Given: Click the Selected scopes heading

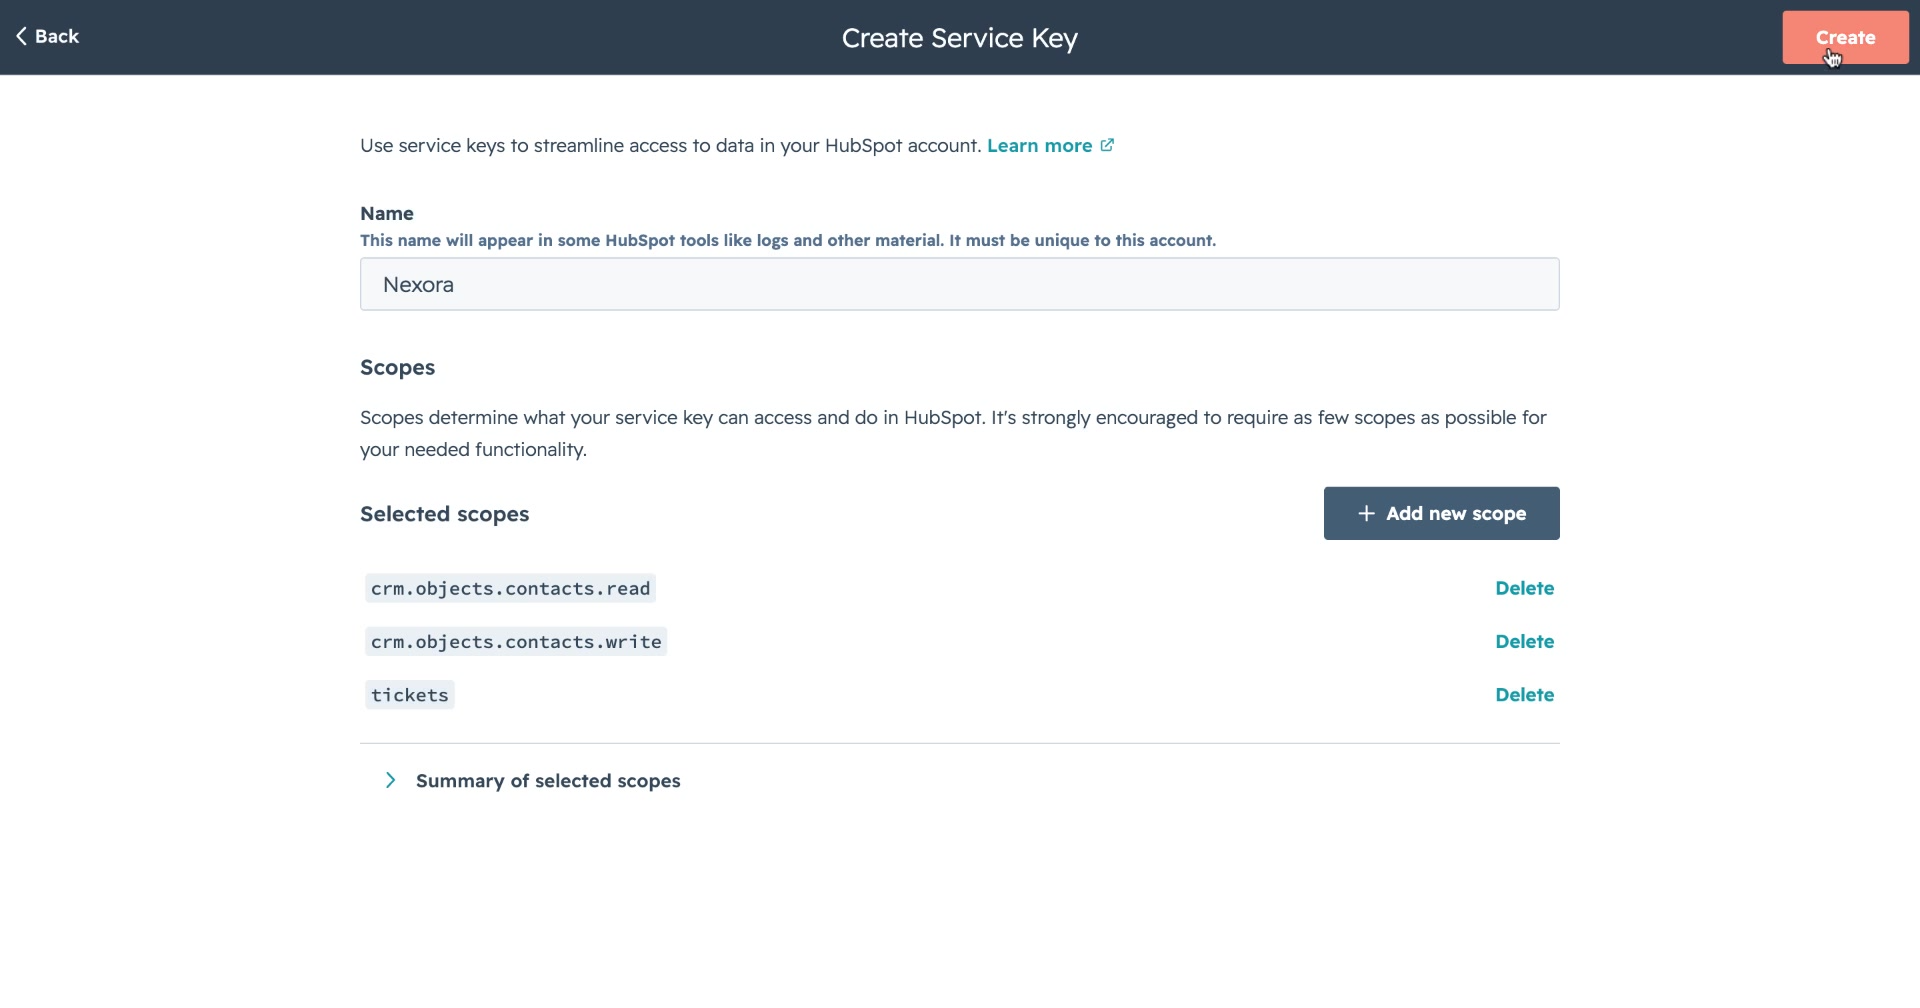Looking at the screenshot, I should [444, 514].
